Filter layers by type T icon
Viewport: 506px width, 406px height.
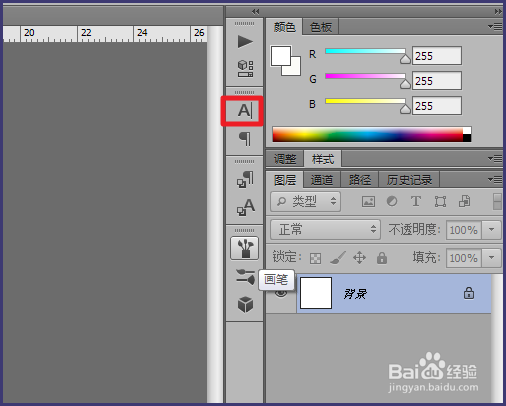coord(416,201)
